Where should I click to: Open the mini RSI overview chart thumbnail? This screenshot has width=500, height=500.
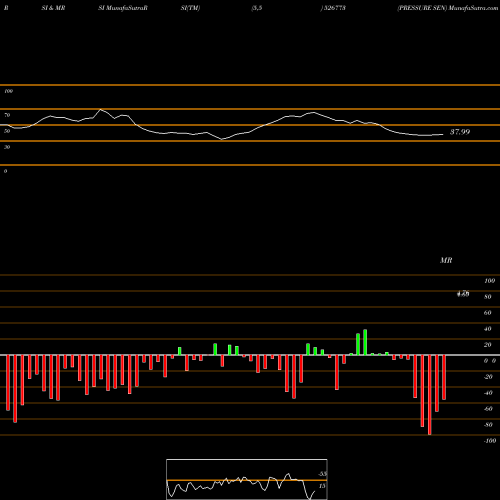coord(247,479)
